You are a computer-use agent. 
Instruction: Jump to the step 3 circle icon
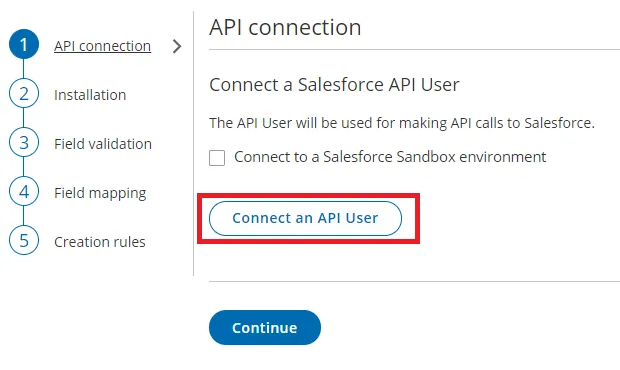pos(24,143)
